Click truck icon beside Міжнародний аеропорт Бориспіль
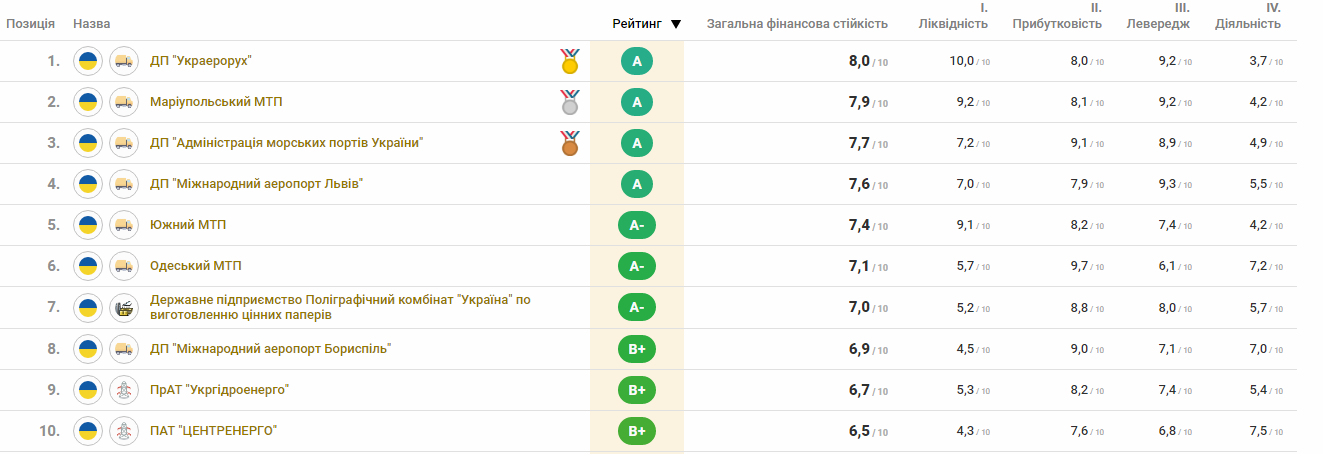The width and height of the screenshot is (1323, 454). [x=123, y=349]
